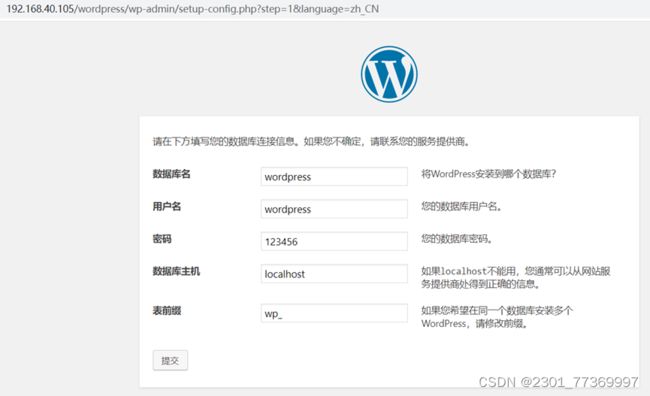Click the WordPress logo
The image size is (650, 396).
(x=389, y=74)
